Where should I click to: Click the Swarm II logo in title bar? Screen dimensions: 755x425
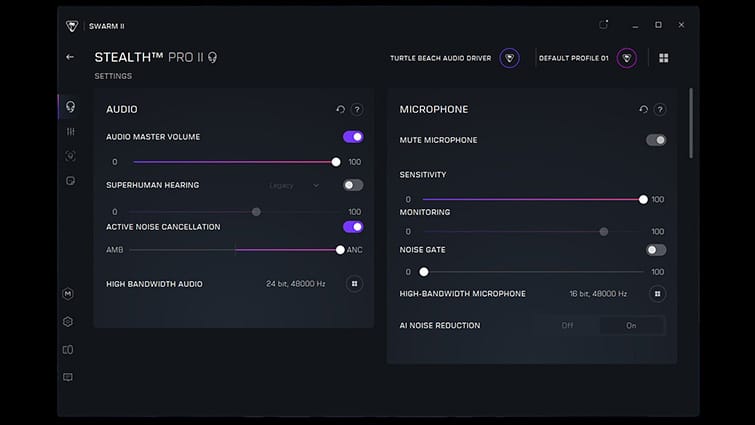[72, 26]
